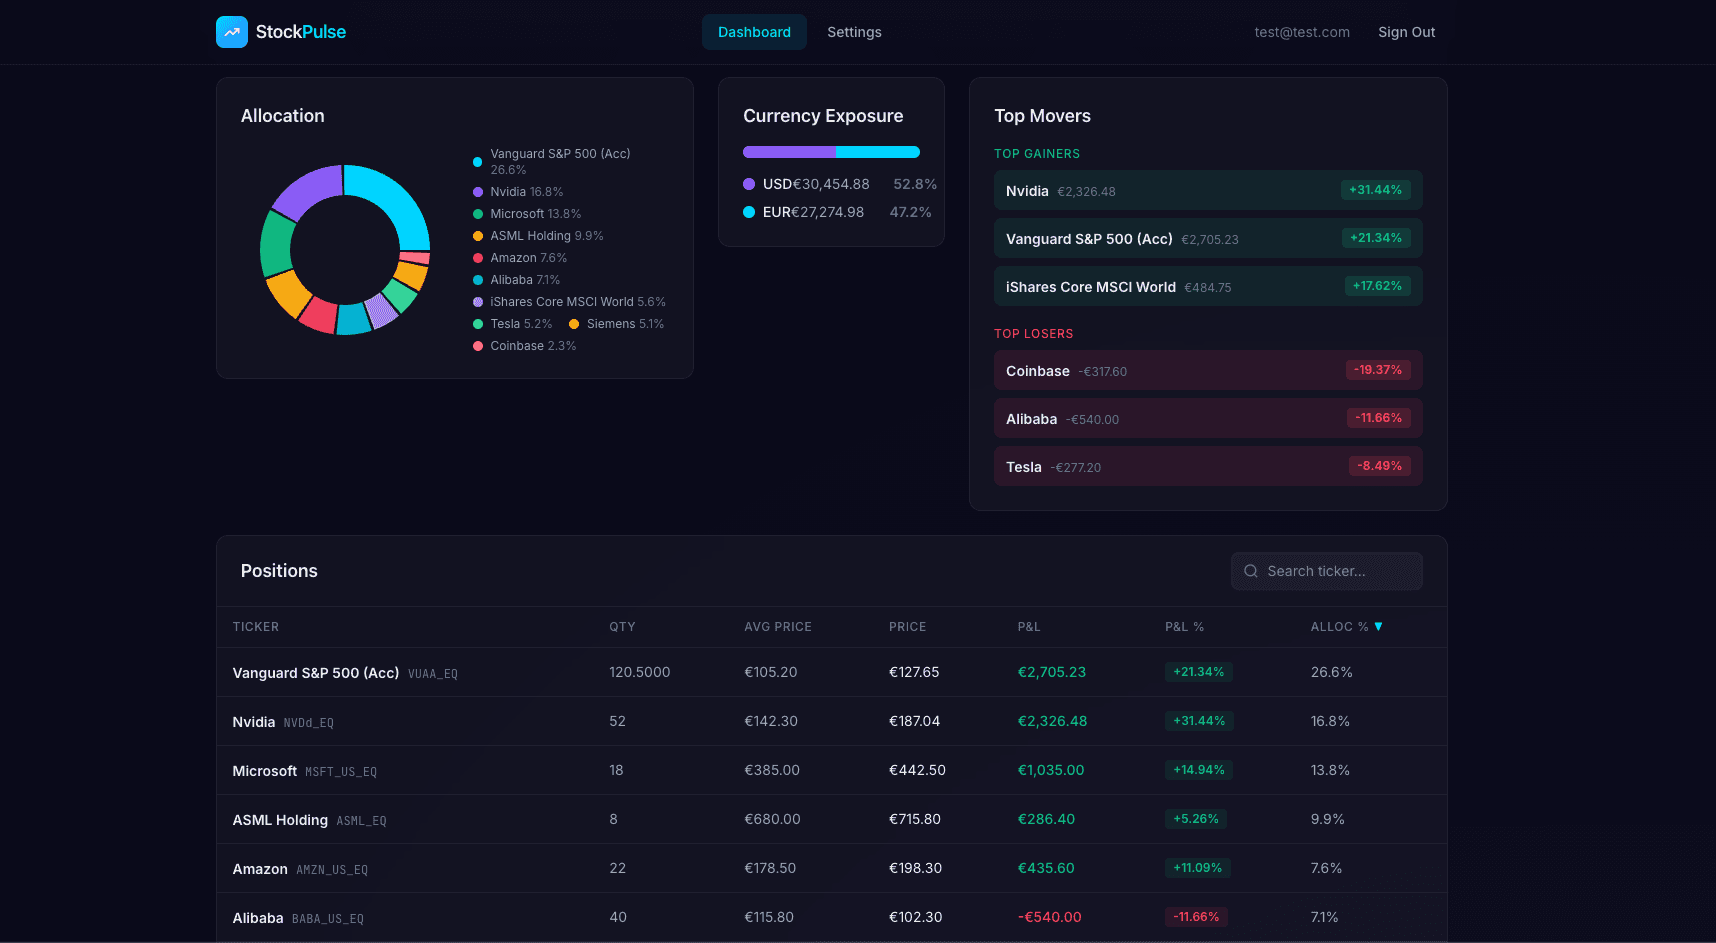Sort positions by QTY column
The image size is (1716, 943).
pyautogui.click(x=622, y=627)
